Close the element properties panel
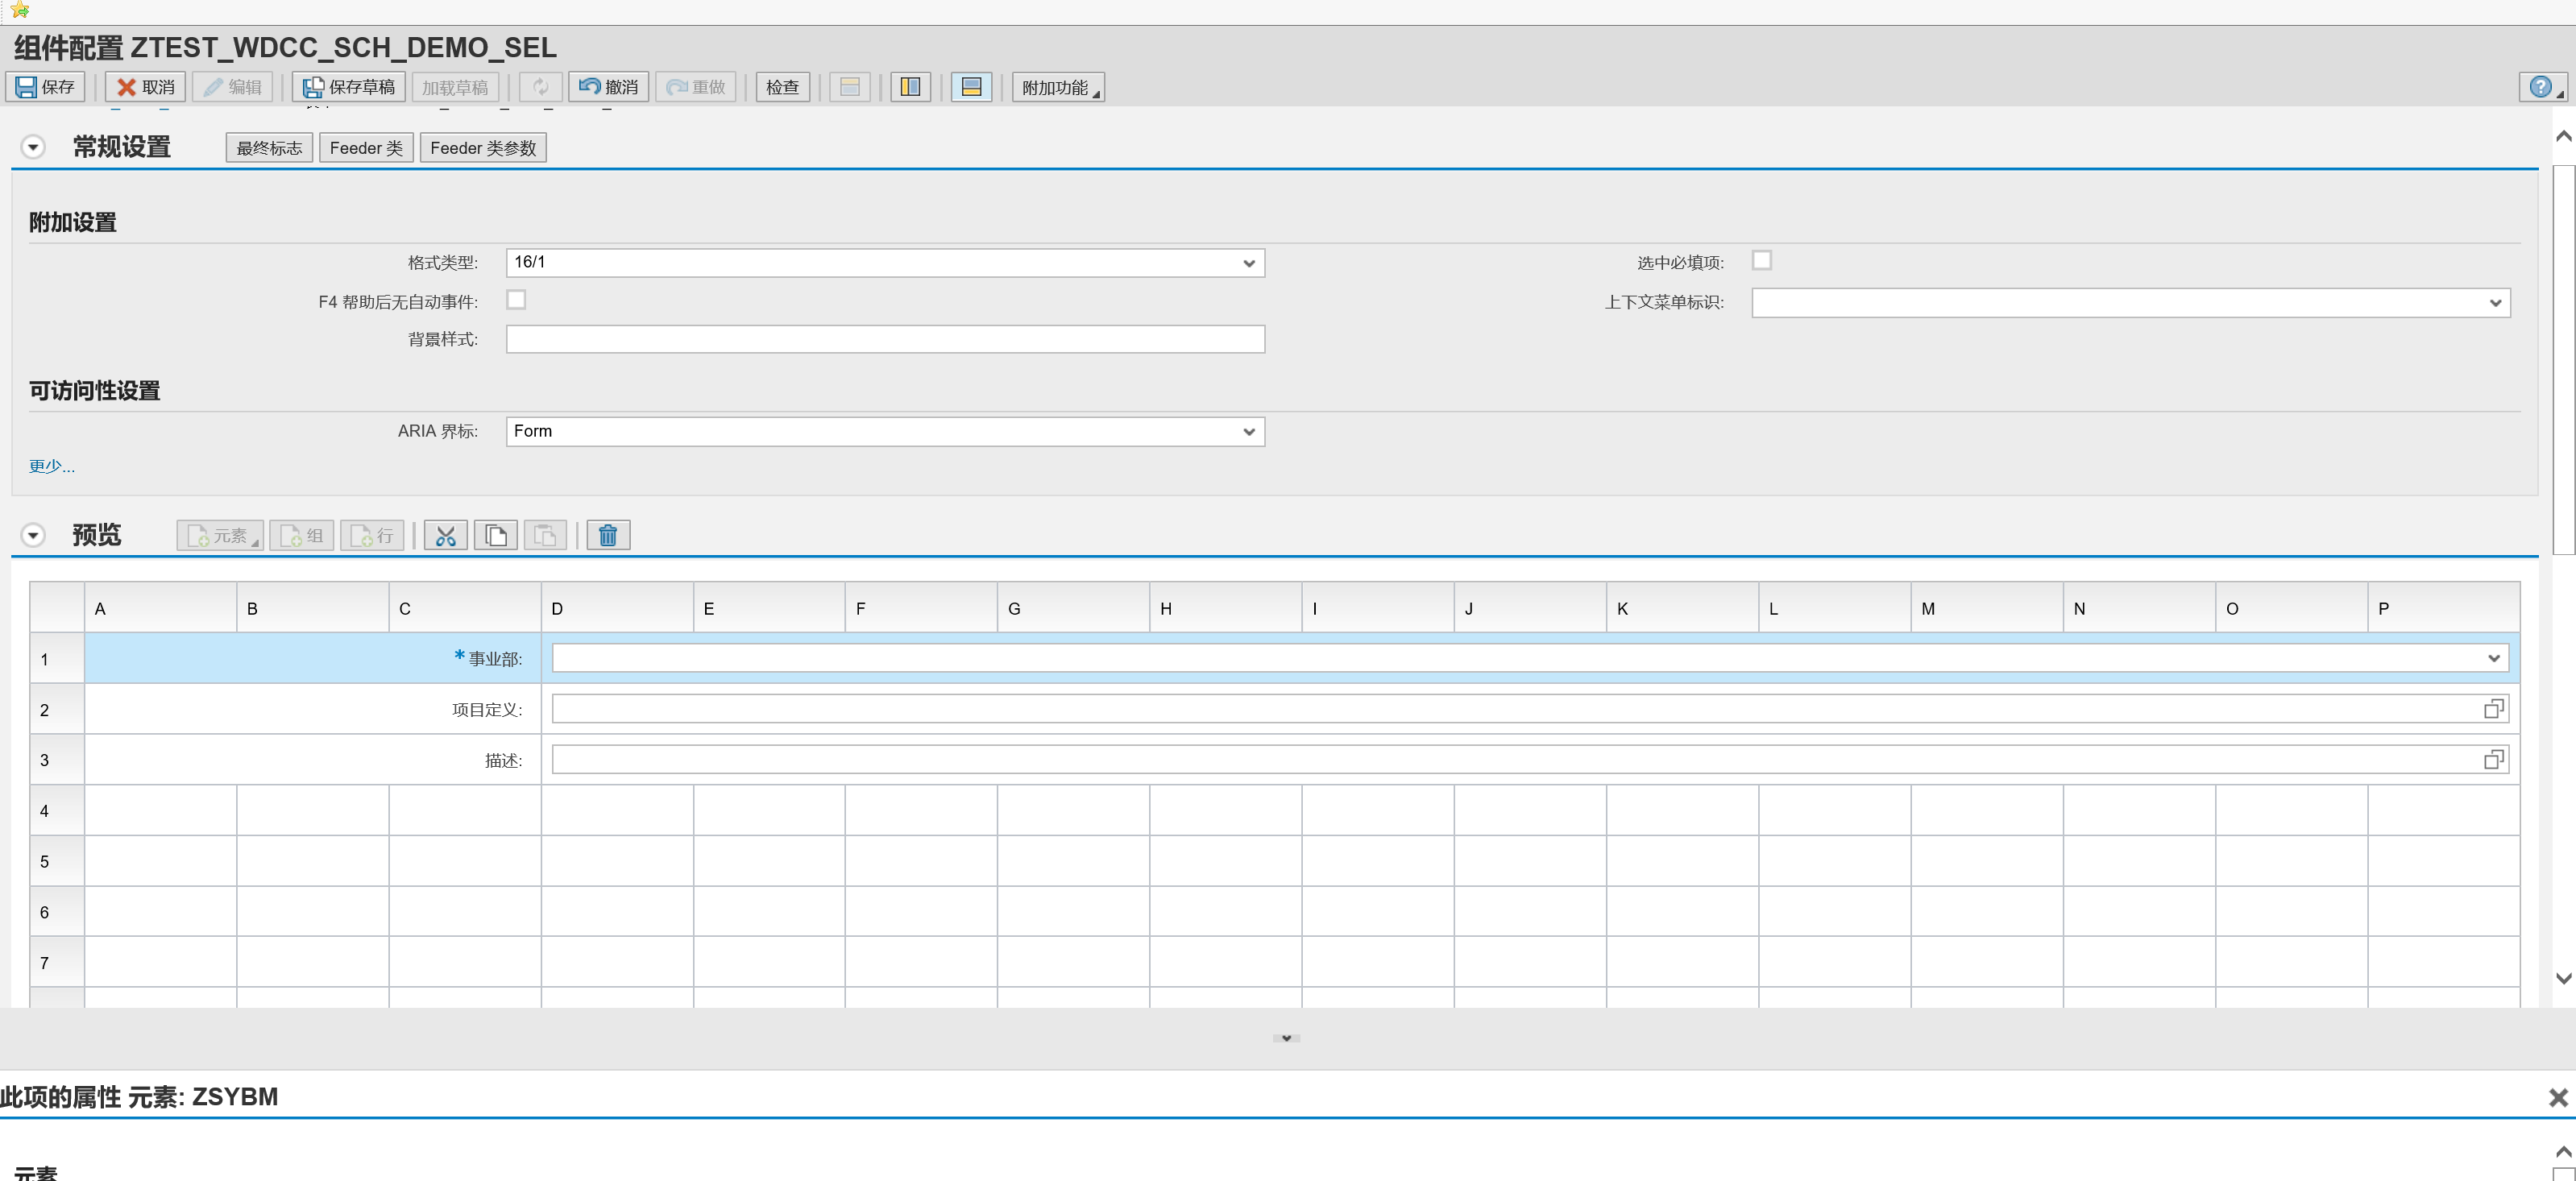 click(x=2558, y=1098)
